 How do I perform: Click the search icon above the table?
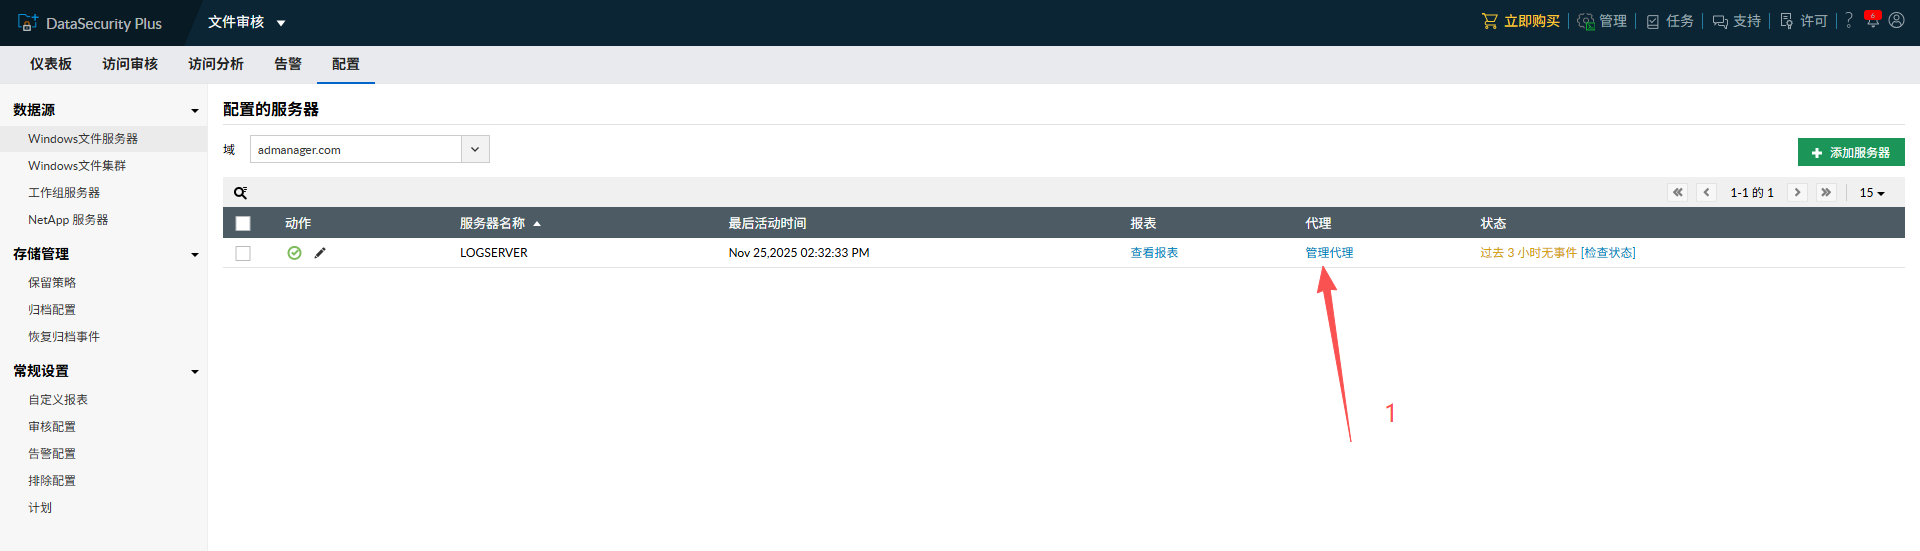coord(240,193)
